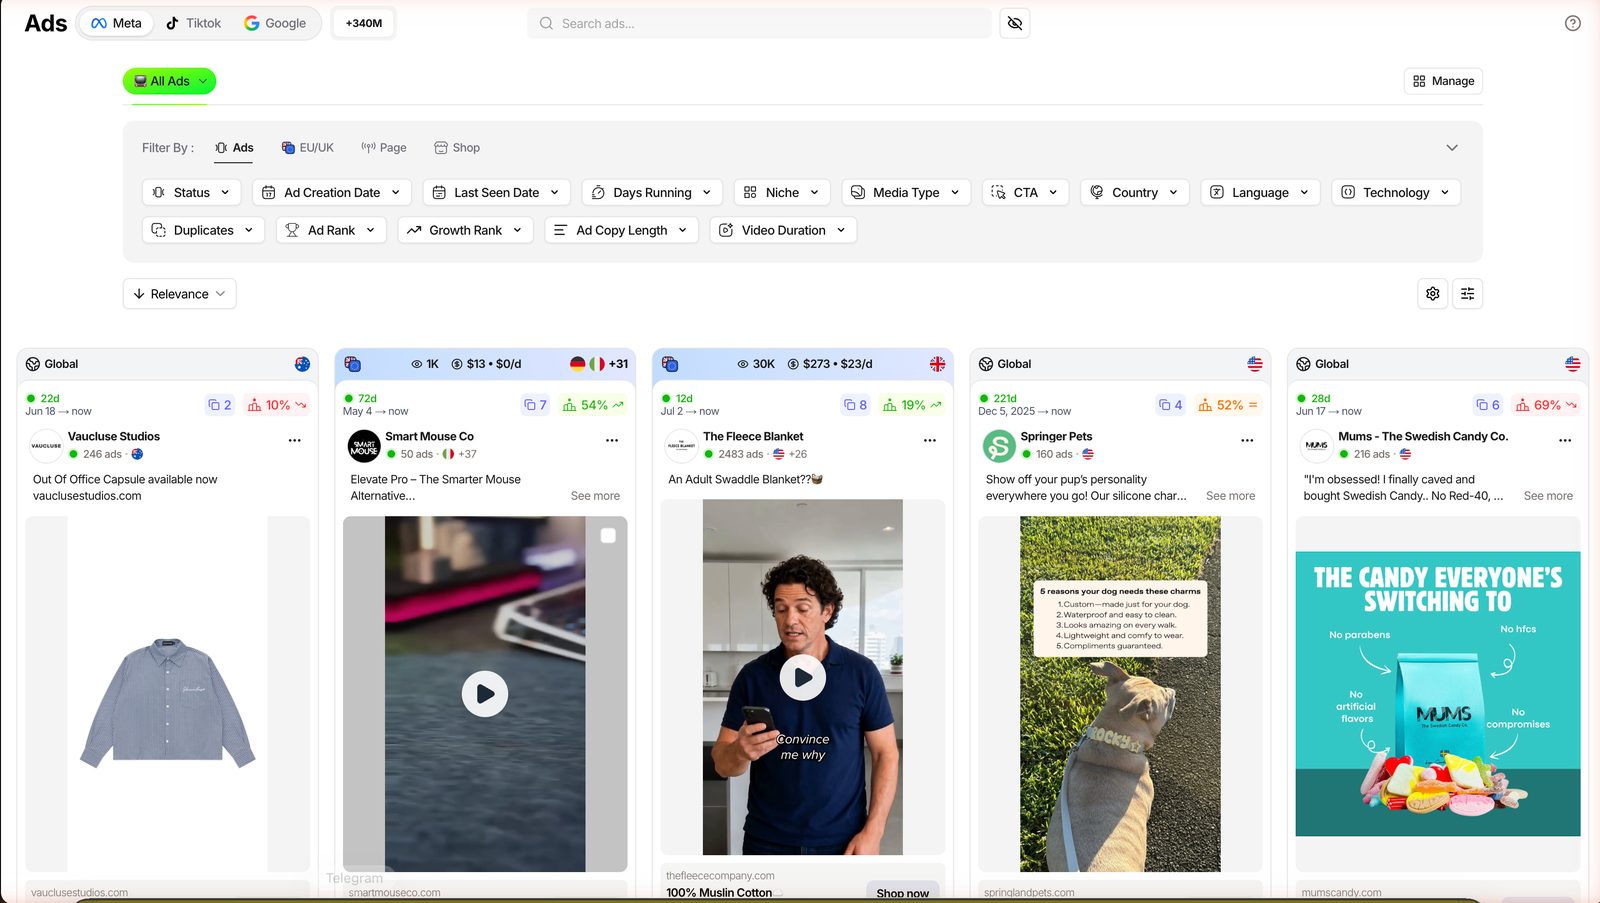Click the 52% growth badge on Springer Pets
This screenshot has width=1600, height=903.
click(1228, 405)
